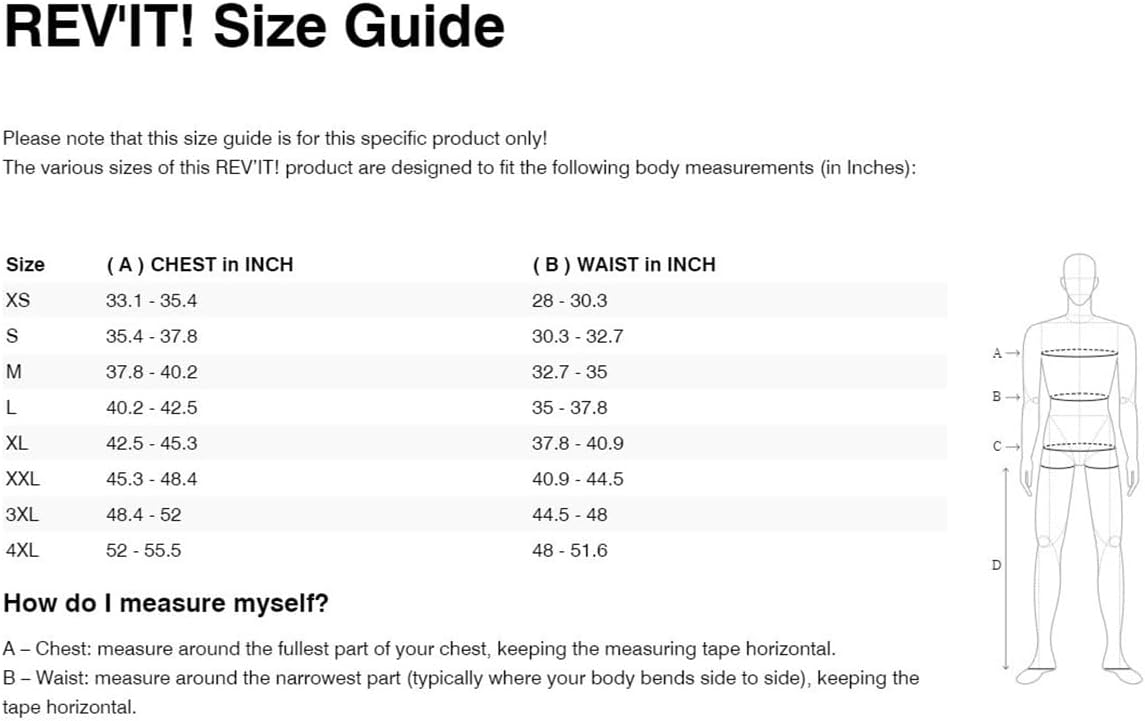Click the REV'IT! Size Guide title
Image resolution: width=1145 pixels, height=721 pixels.
click(254, 27)
